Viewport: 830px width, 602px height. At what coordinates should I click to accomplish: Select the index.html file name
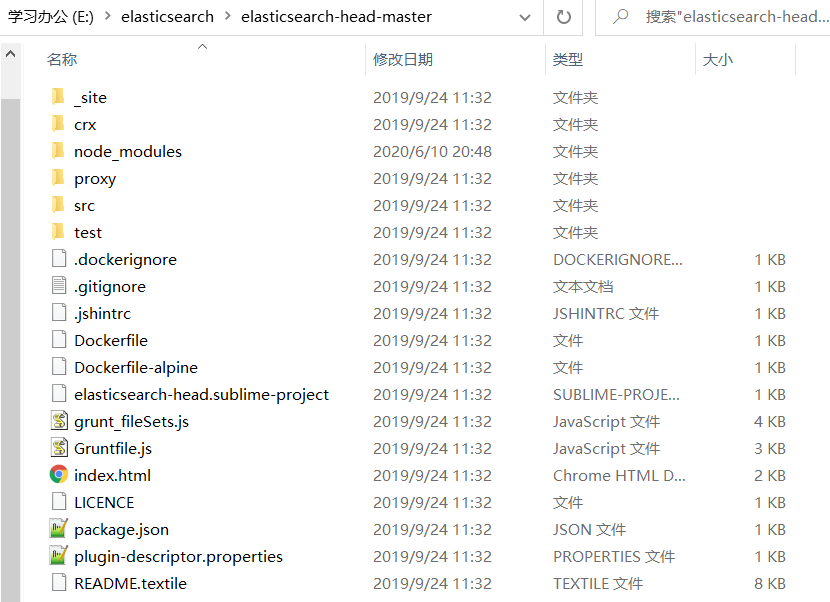(113, 475)
